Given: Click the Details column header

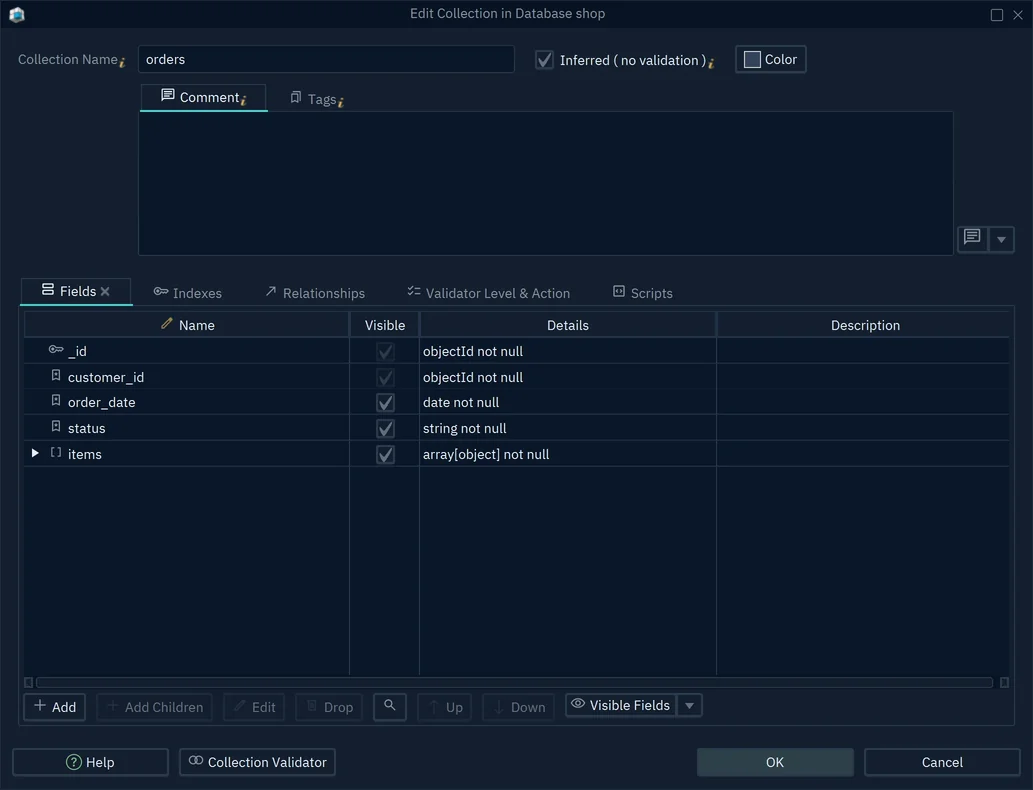Looking at the screenshot, I should [567, 325].
